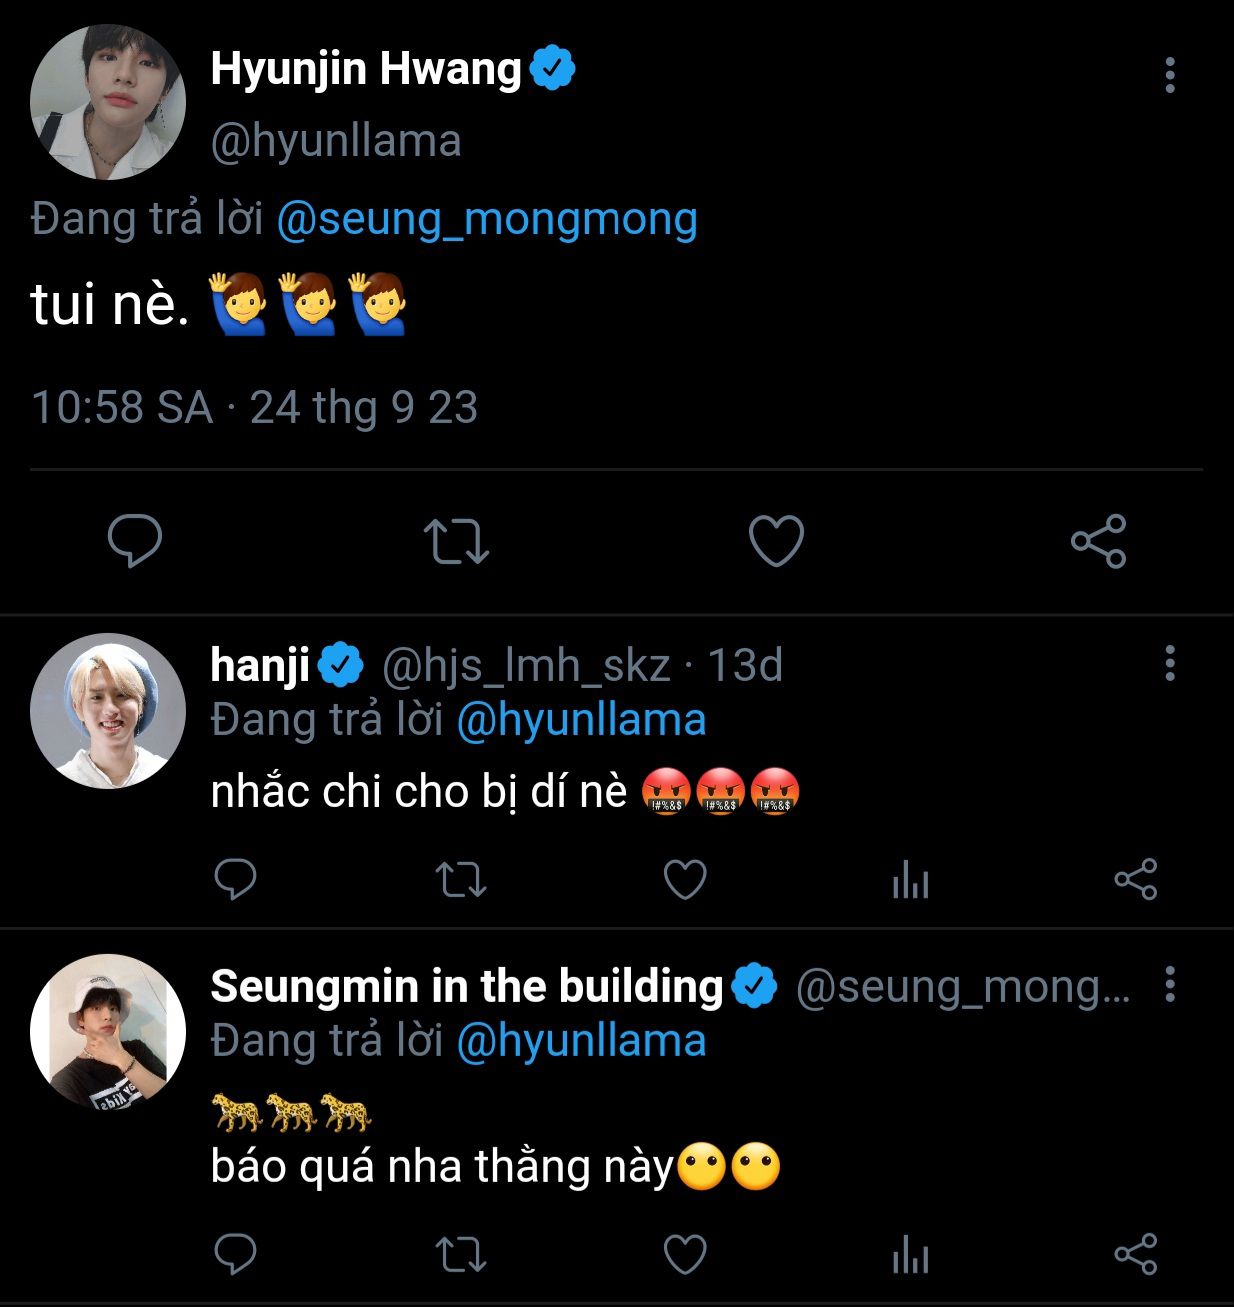The image size is (1234, 1307).
Task: Share Seungmin in the building's reply
Action: point(1135,1255)
